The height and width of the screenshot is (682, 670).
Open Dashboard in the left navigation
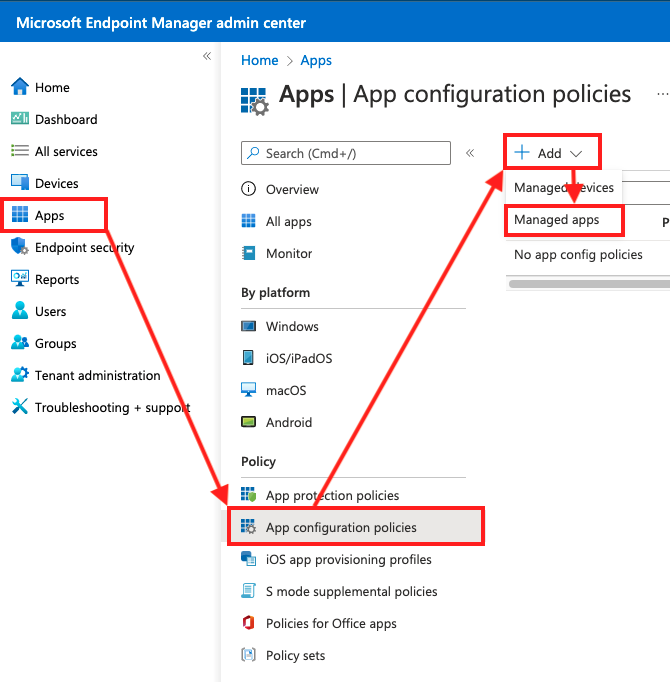(66, 119)
